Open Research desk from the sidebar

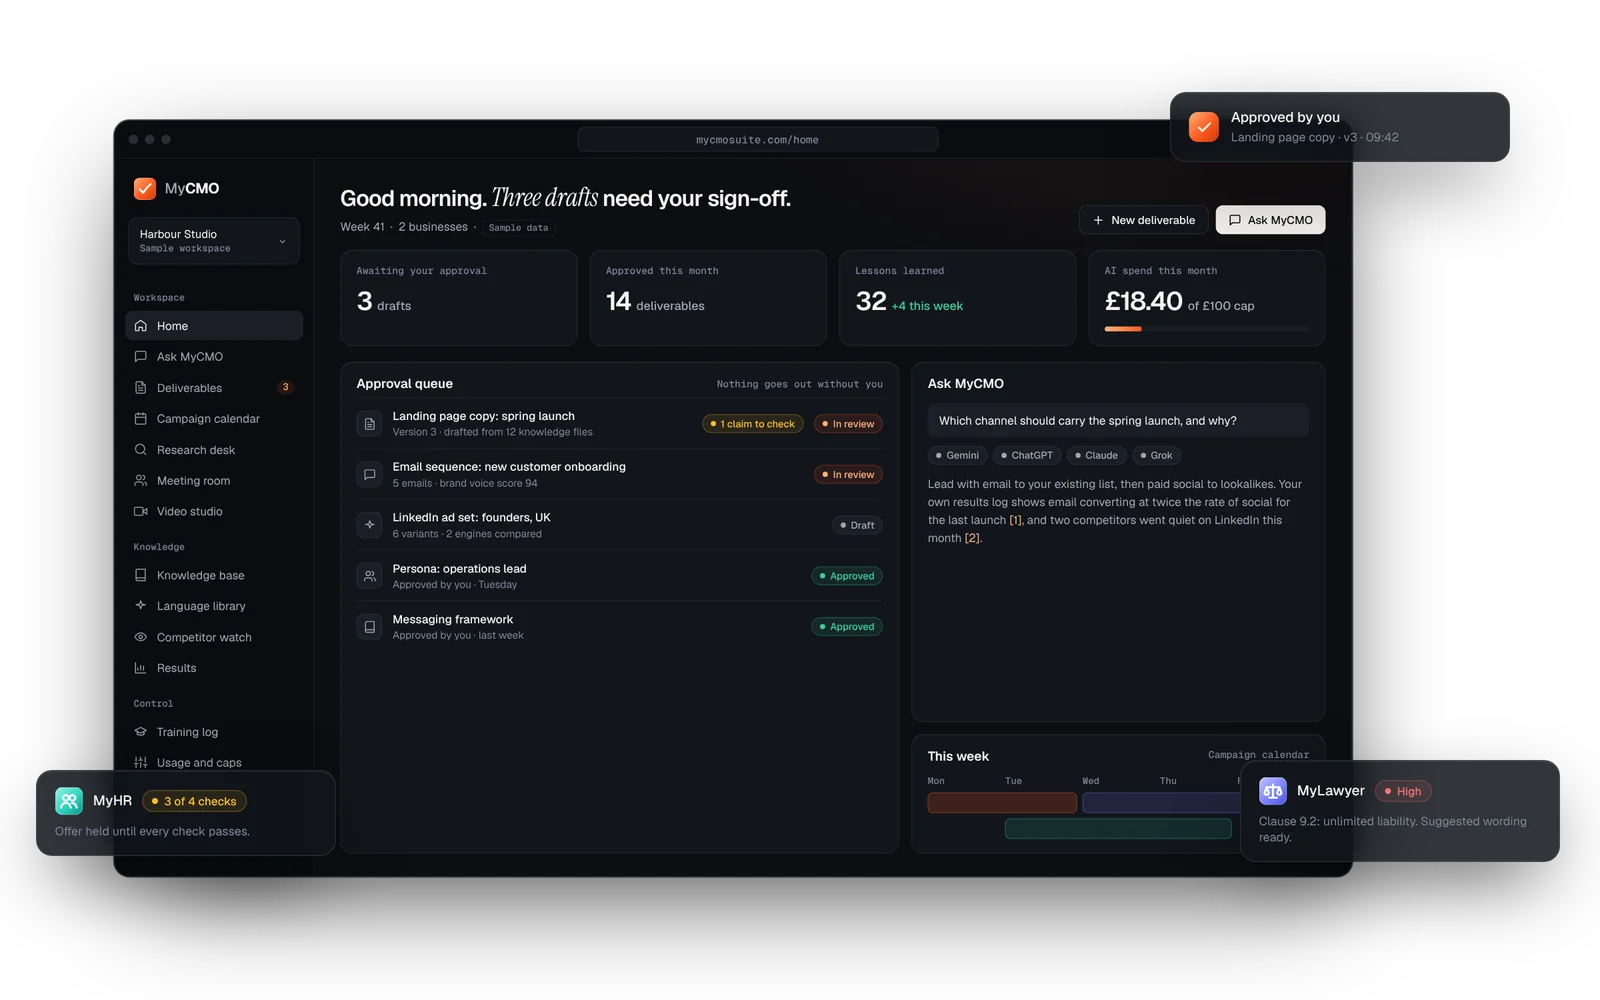(214, 450)
